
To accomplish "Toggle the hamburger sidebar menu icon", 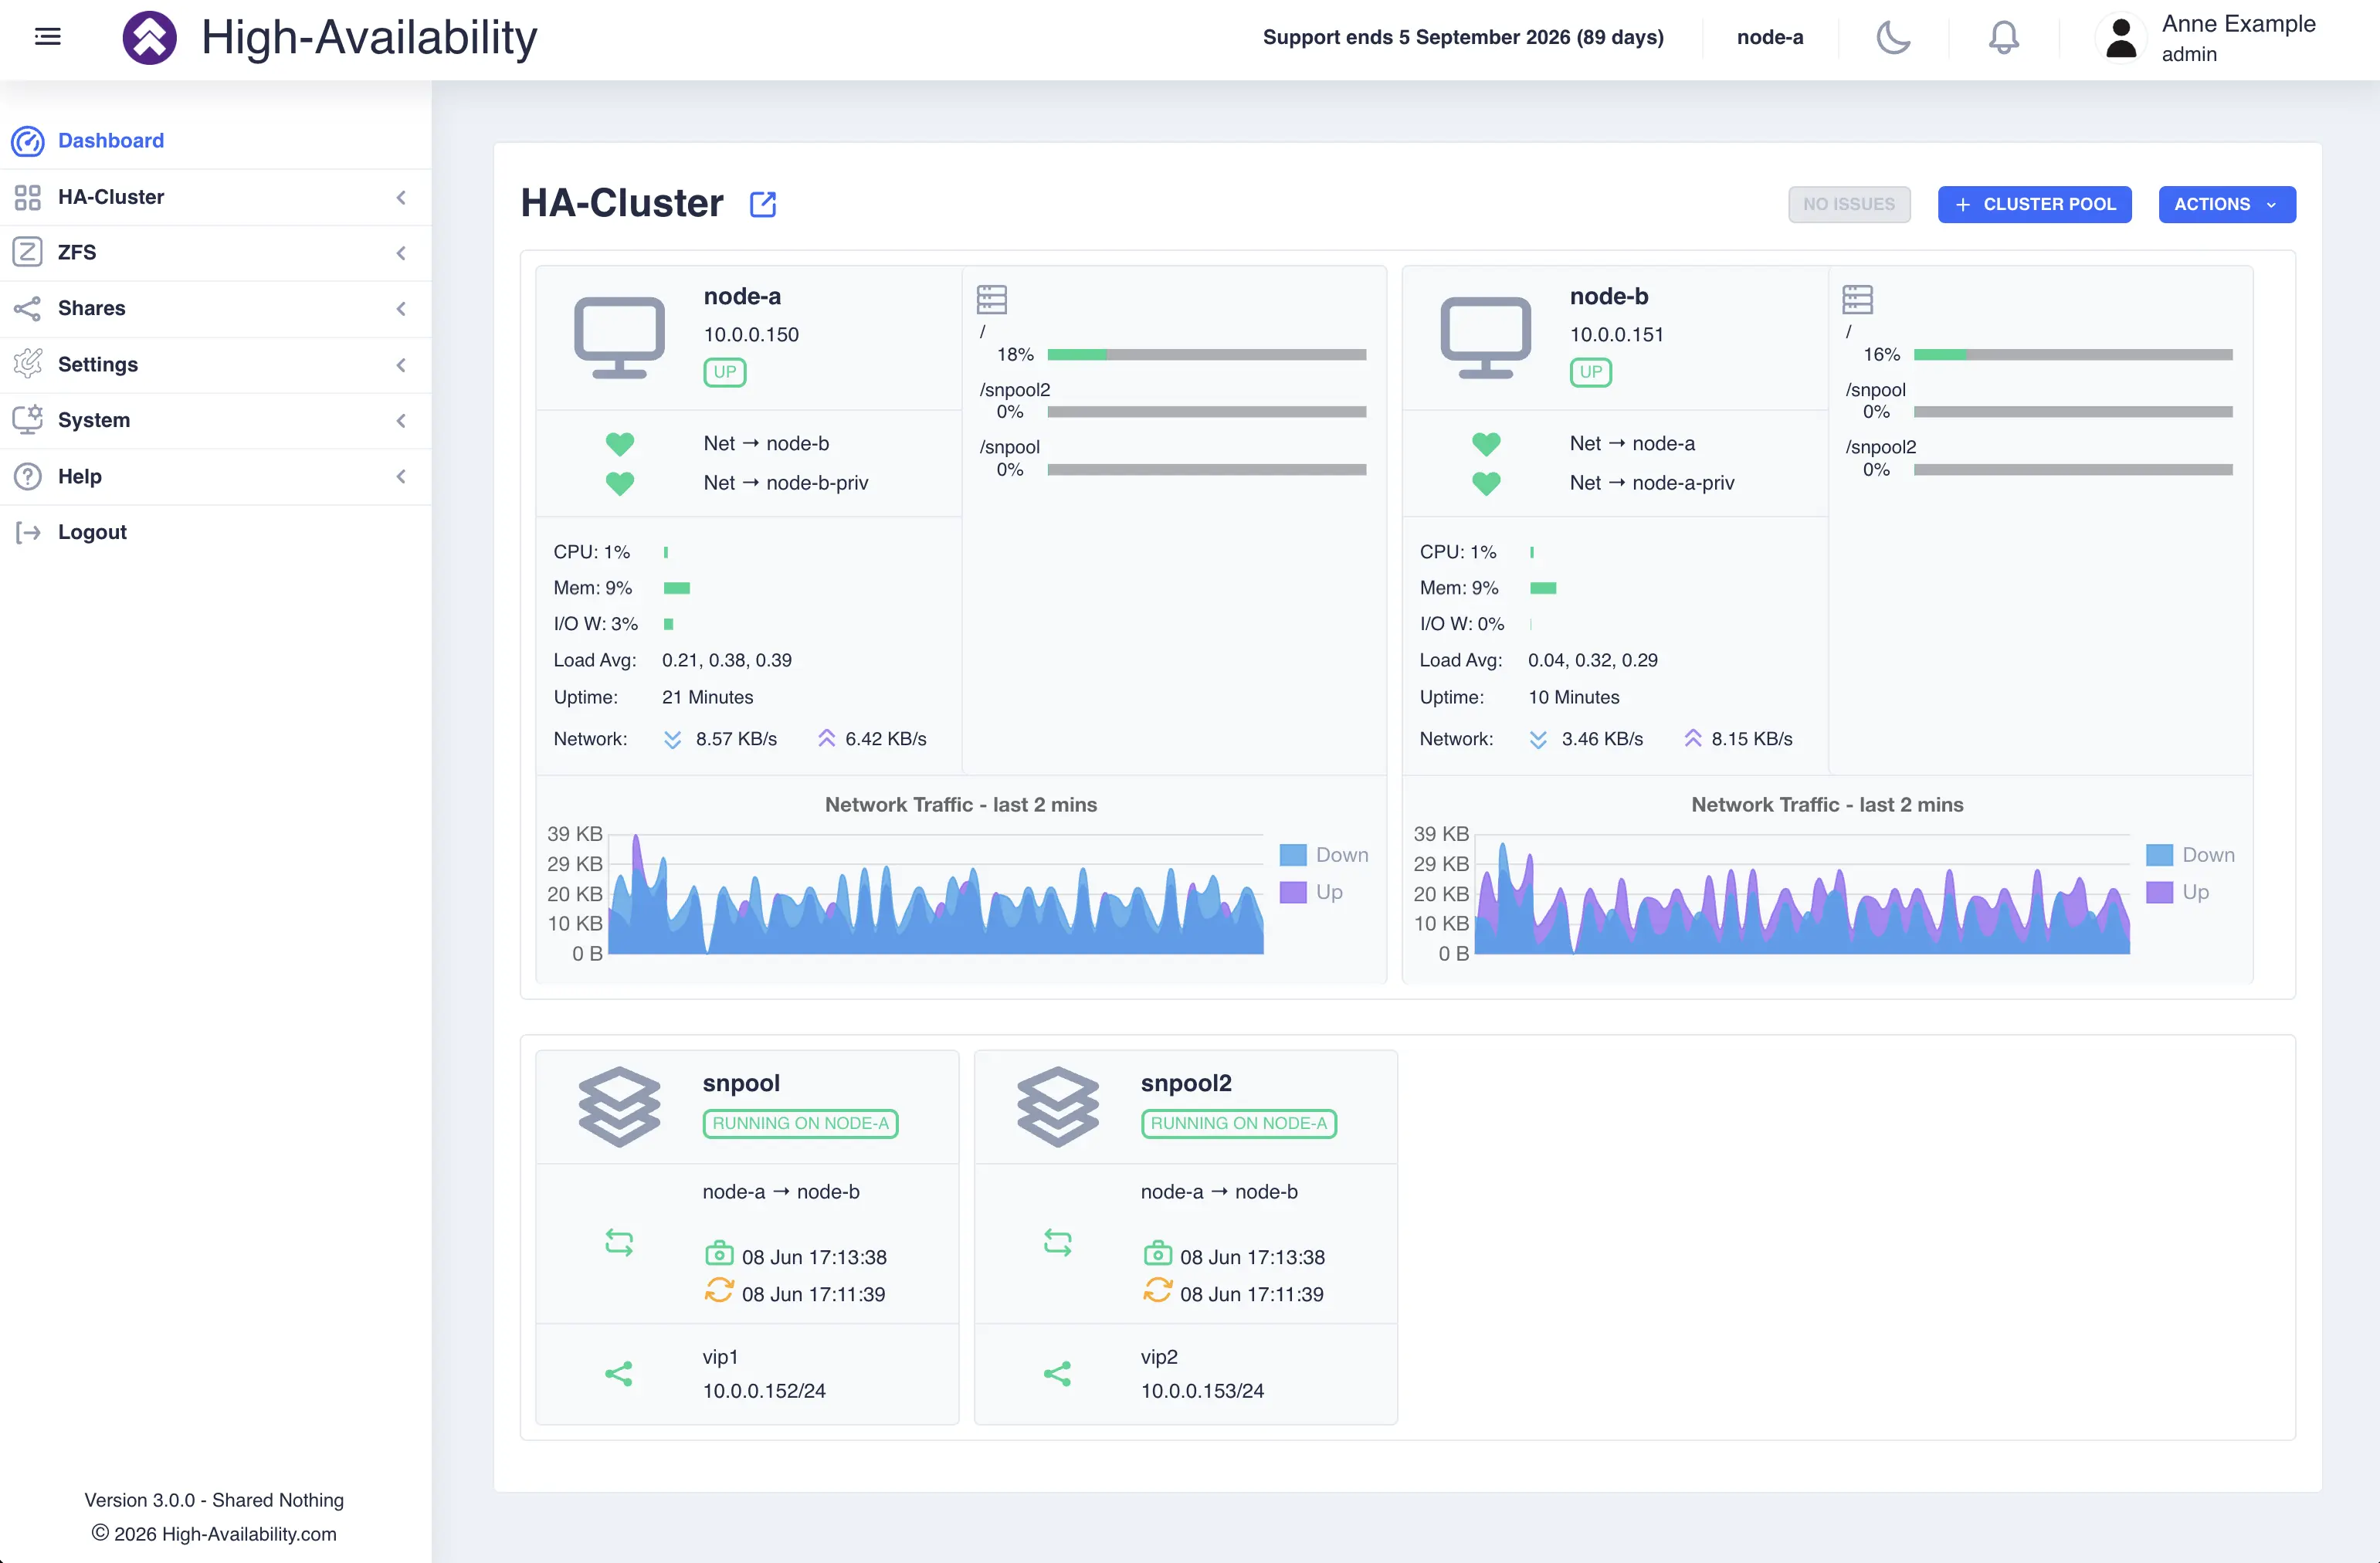I will click(x=47, y=37).
